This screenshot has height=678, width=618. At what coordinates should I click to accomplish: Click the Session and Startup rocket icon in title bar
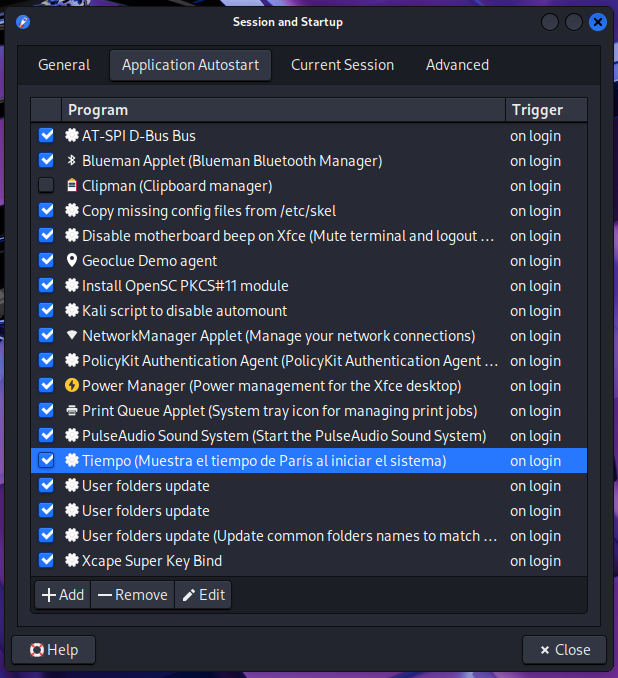[23, 21]
